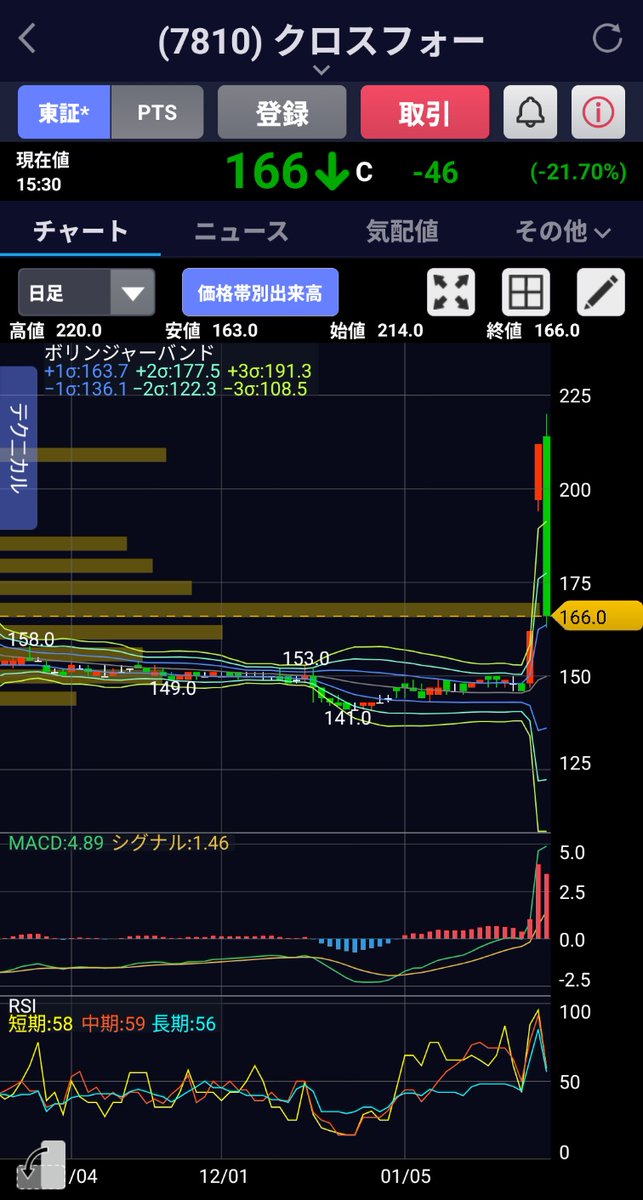Tap the 長期:56 RSI value
643x1200 pixels.
click(x=184, y=1024)
